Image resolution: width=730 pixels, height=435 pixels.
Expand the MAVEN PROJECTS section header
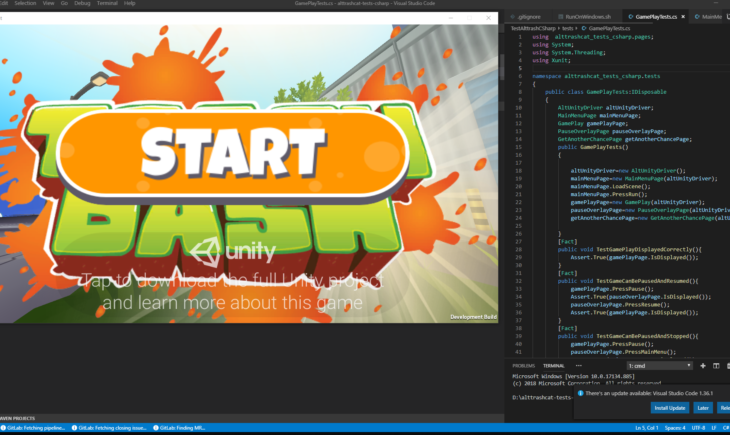[x=18, y=418]
